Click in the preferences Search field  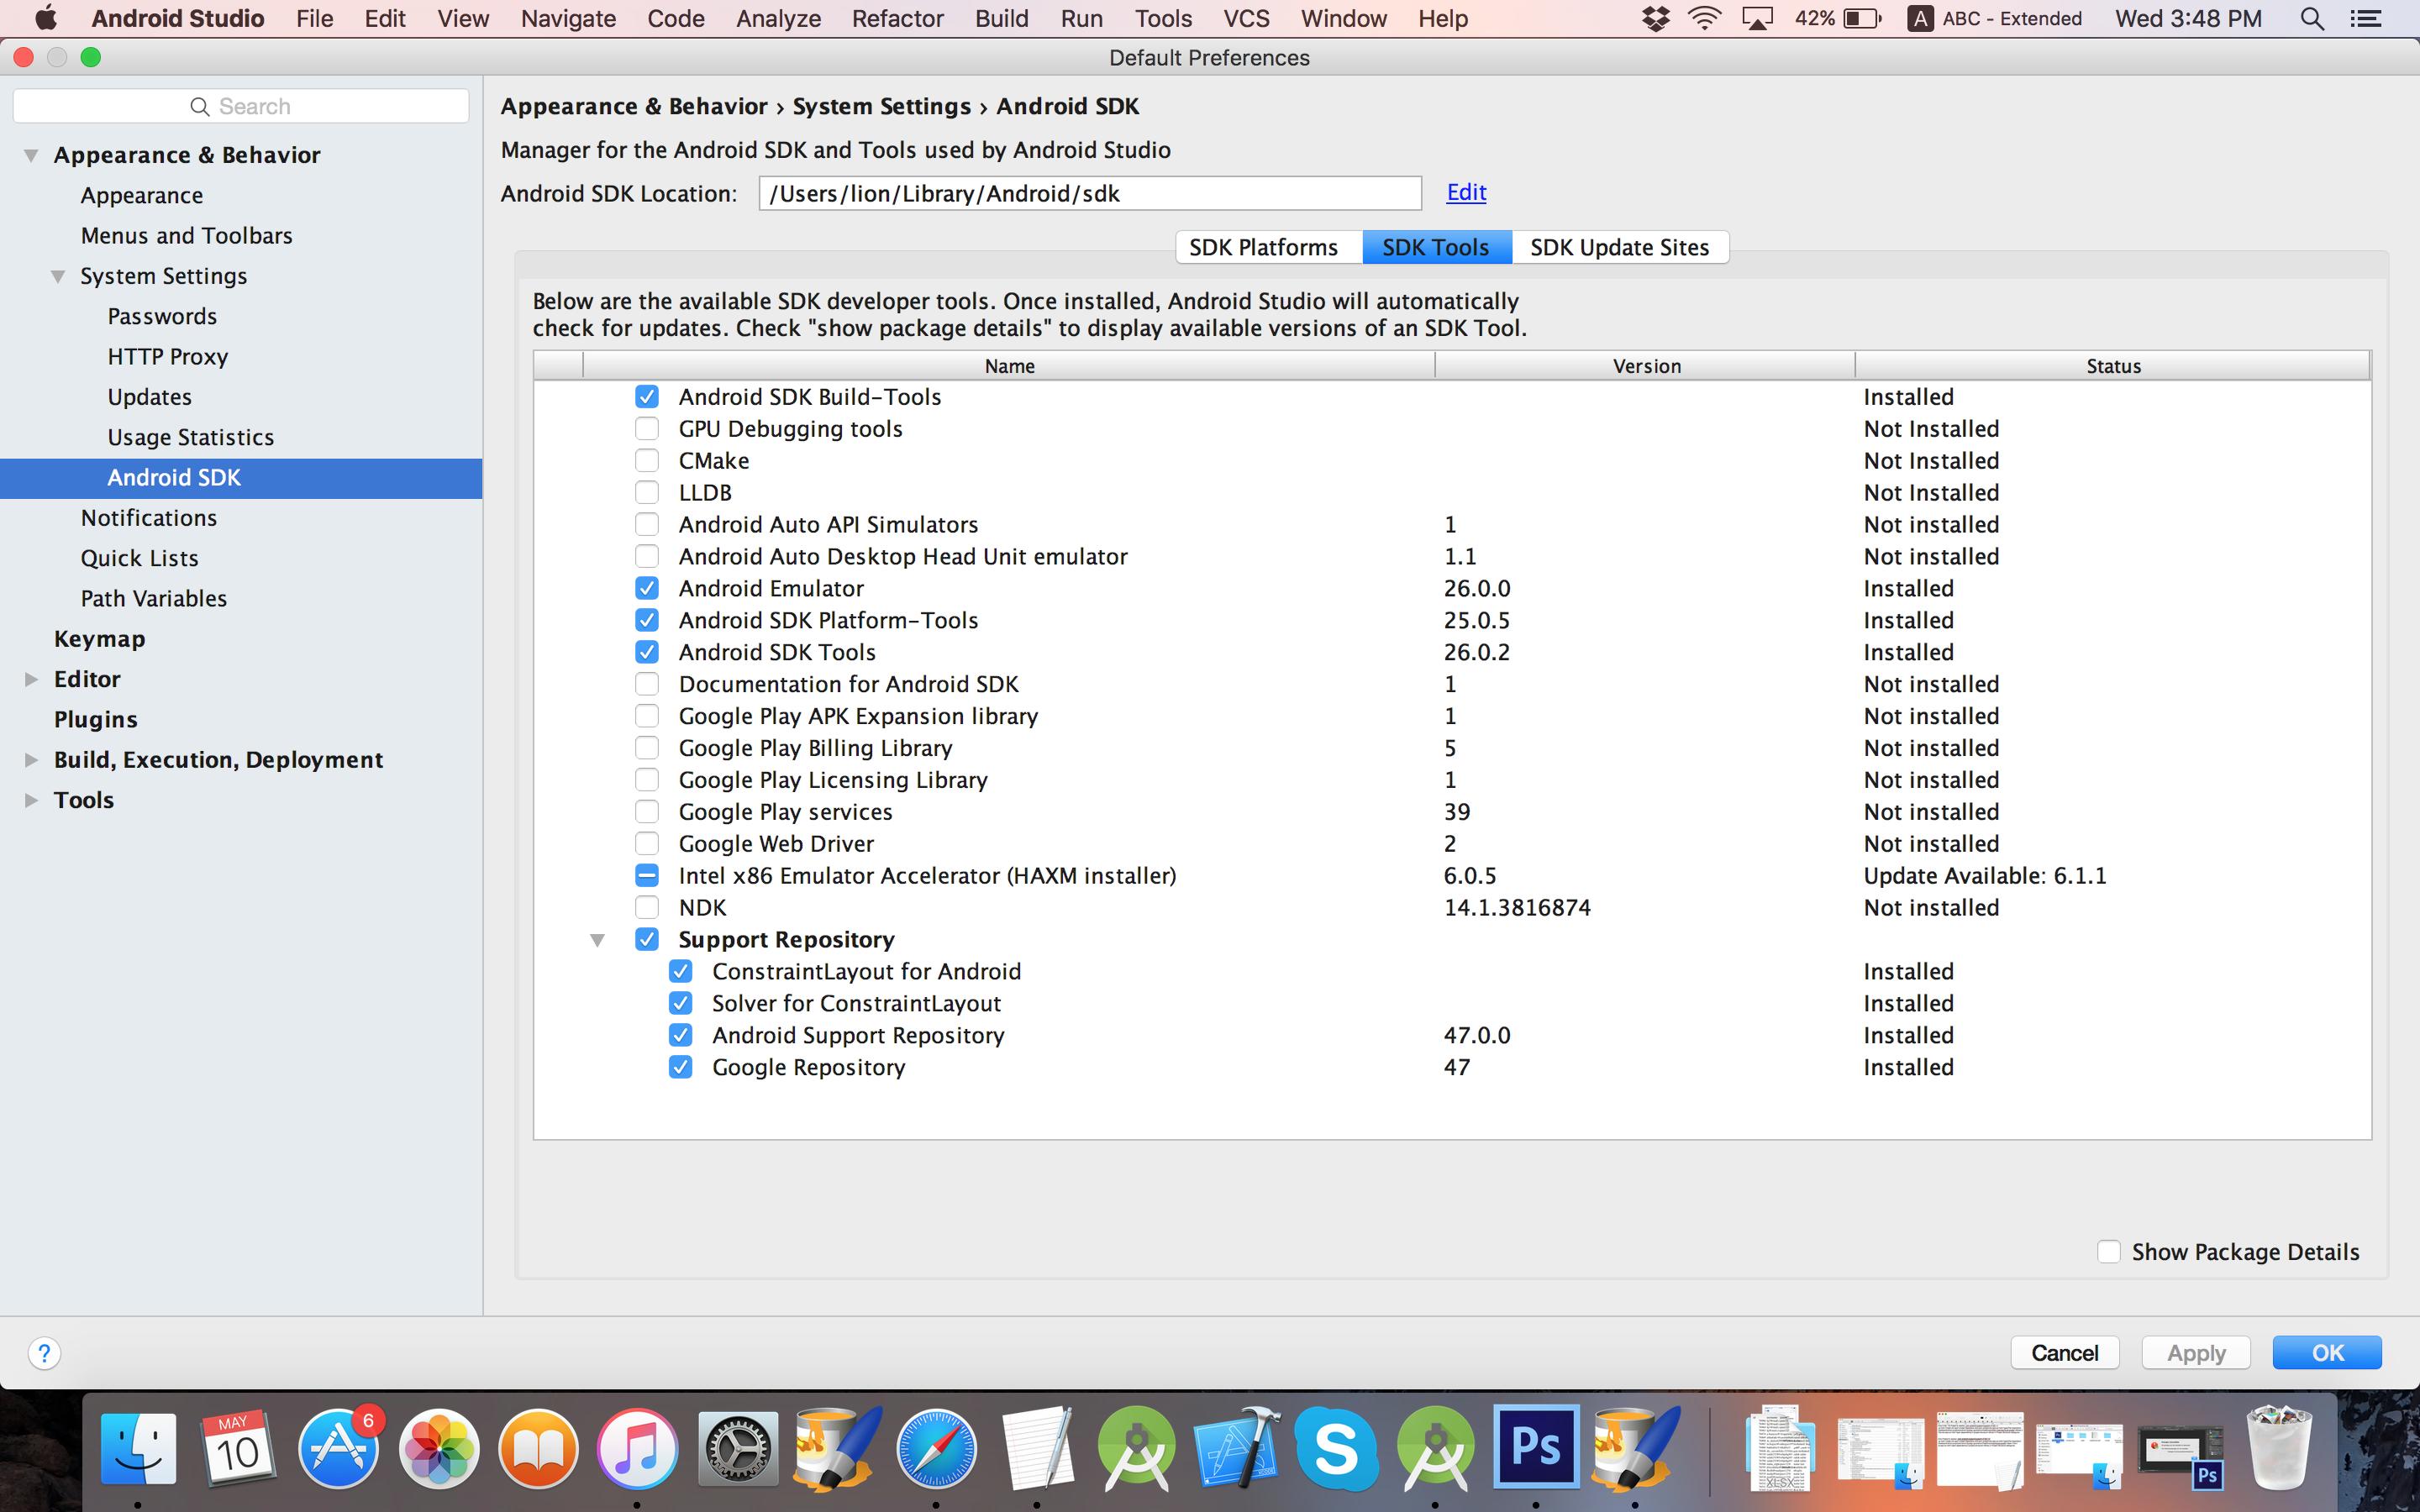point(240,106)
